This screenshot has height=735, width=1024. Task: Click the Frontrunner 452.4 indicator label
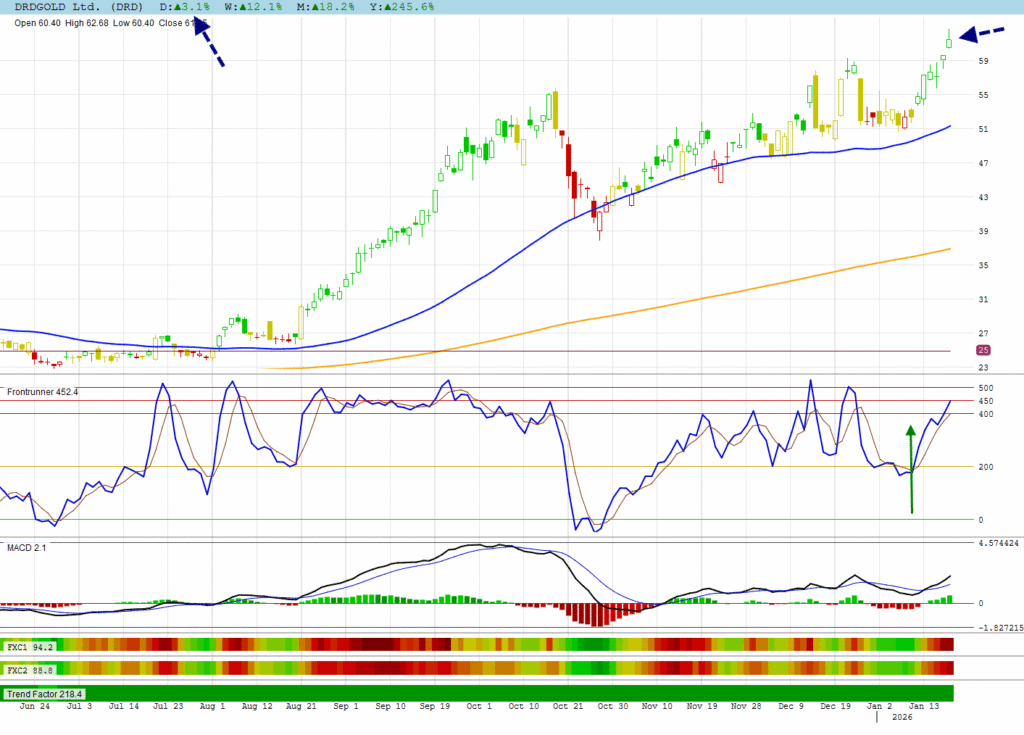point(42,392)
